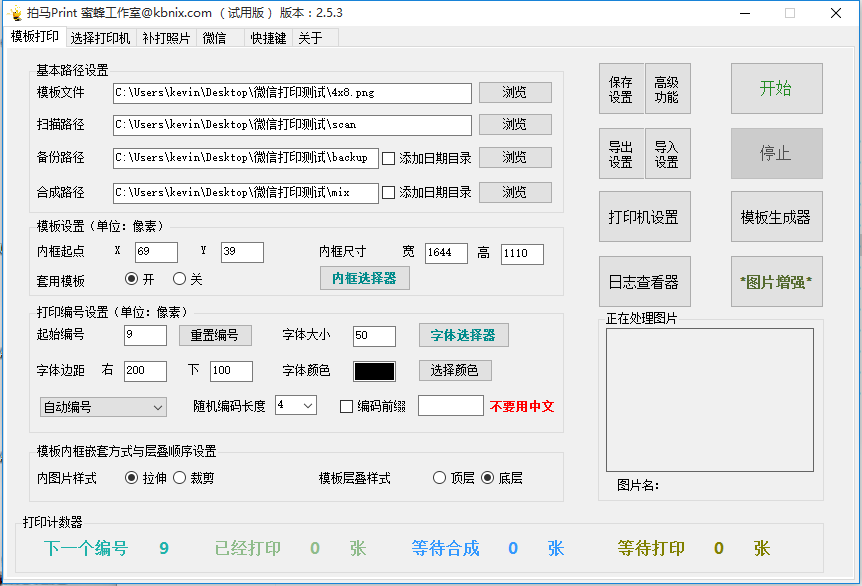
Task: Click the 停止 (Stop) button
Action: point(778,153)
